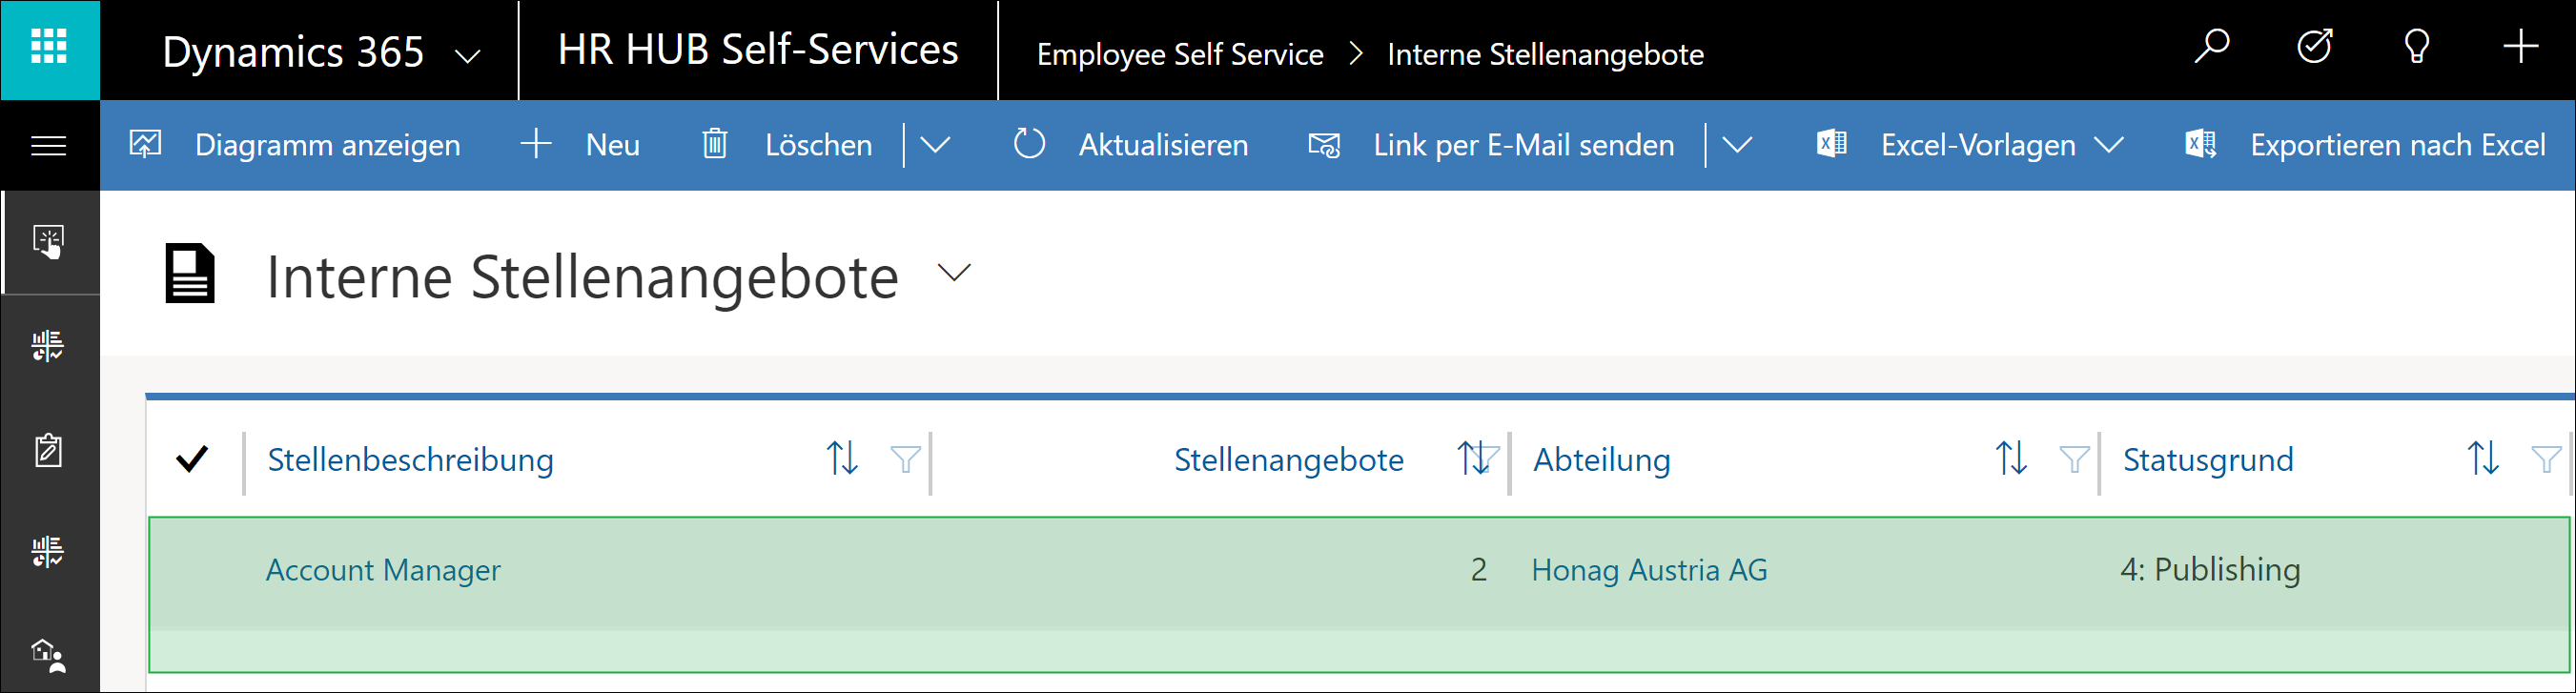The image size is (2576, 693).
Task: Show chart via Diagramm anzeigen label
Action: point(328,146)
